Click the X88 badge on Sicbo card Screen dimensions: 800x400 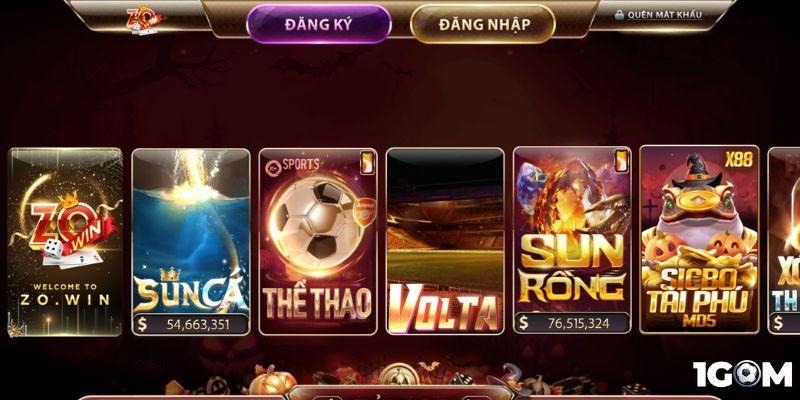[x=738, y=160]
